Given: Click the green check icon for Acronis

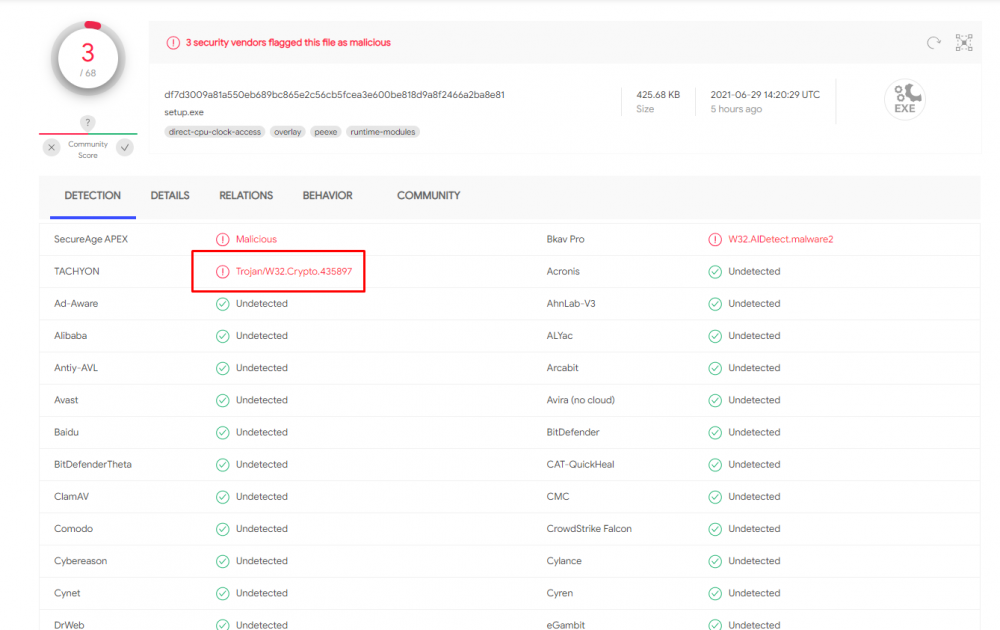Looking at the screenshot, I should click(x=715, y=272).
